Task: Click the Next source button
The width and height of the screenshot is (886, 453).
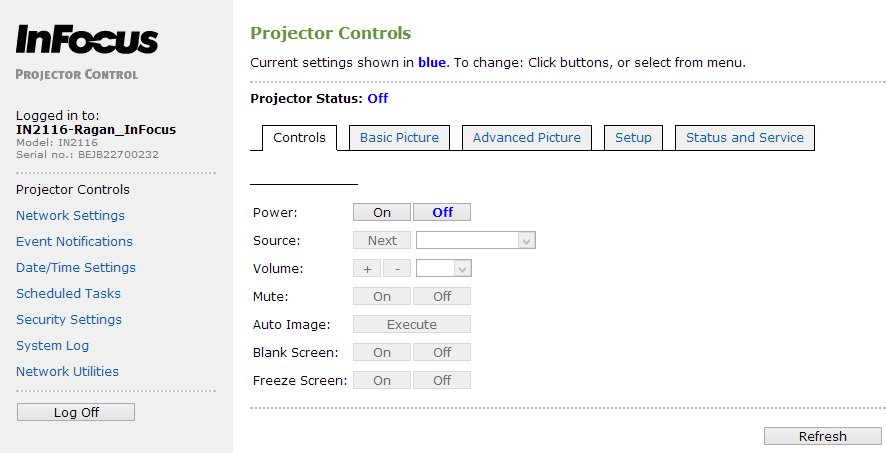Action: (x=382, y=240)
